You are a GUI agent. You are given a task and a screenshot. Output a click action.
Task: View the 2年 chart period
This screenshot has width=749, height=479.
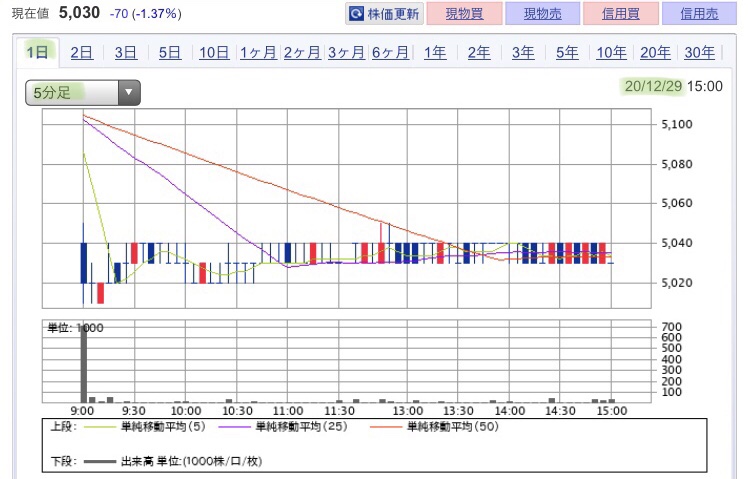tap(479, 52)
